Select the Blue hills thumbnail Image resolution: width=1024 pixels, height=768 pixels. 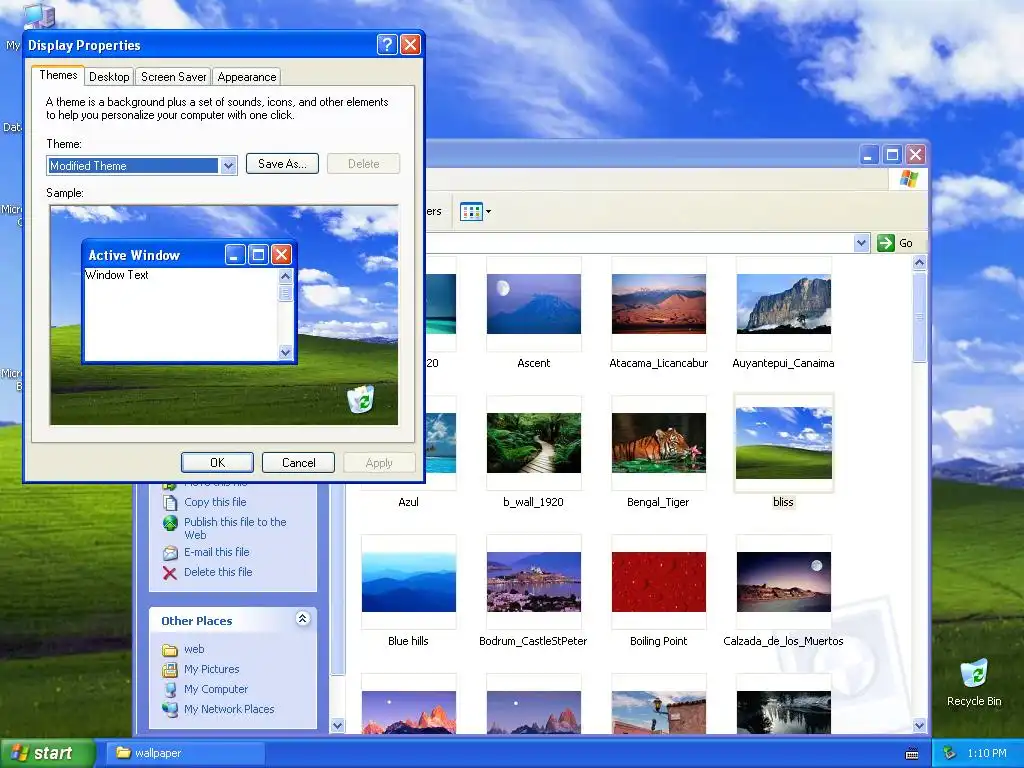coord(409,582)
